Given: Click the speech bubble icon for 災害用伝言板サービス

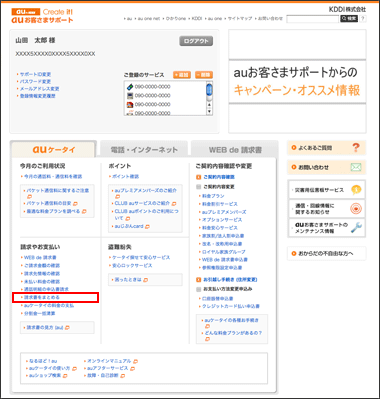Looking at the screenshot, I should pyautogui.click(x=356, y=190).
